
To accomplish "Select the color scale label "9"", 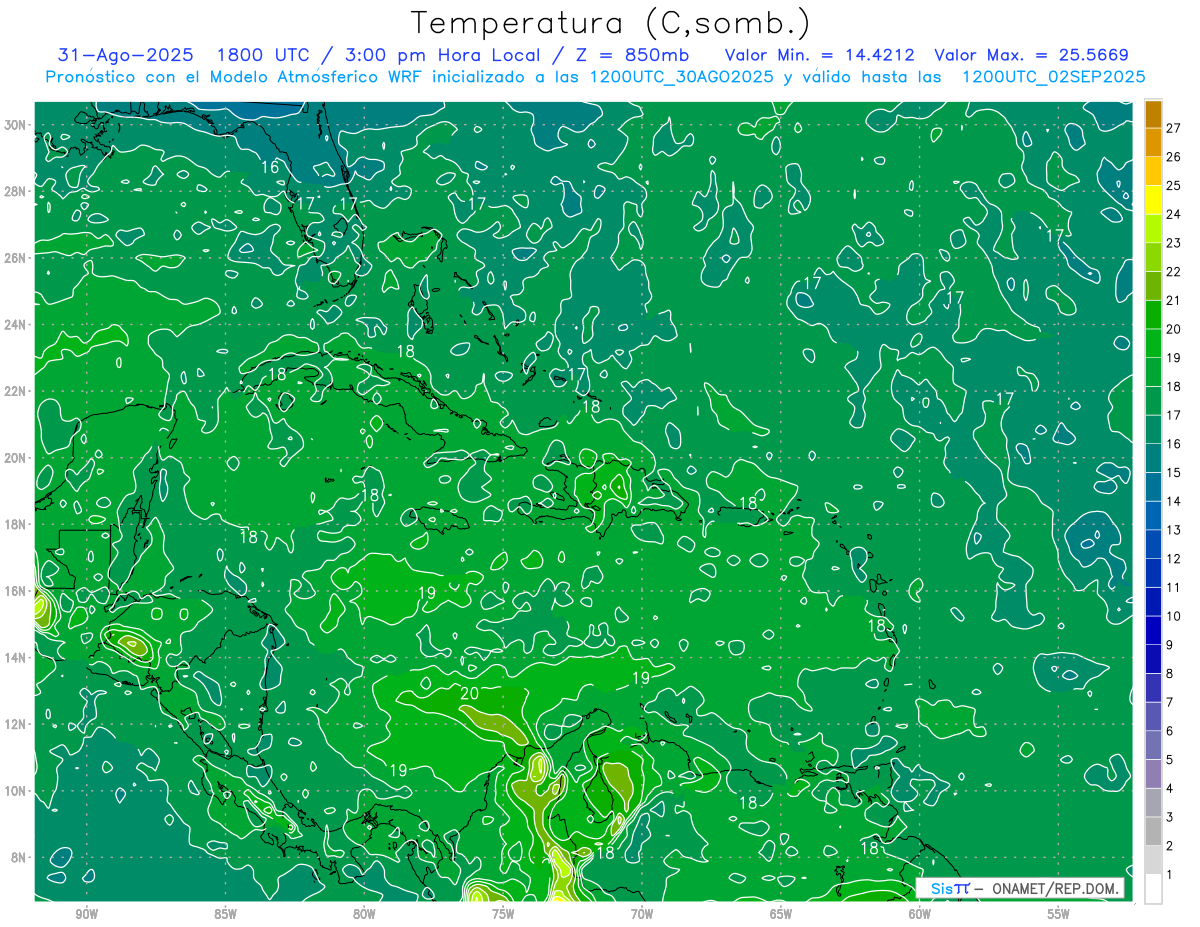I will click(x=1170, y=645).
